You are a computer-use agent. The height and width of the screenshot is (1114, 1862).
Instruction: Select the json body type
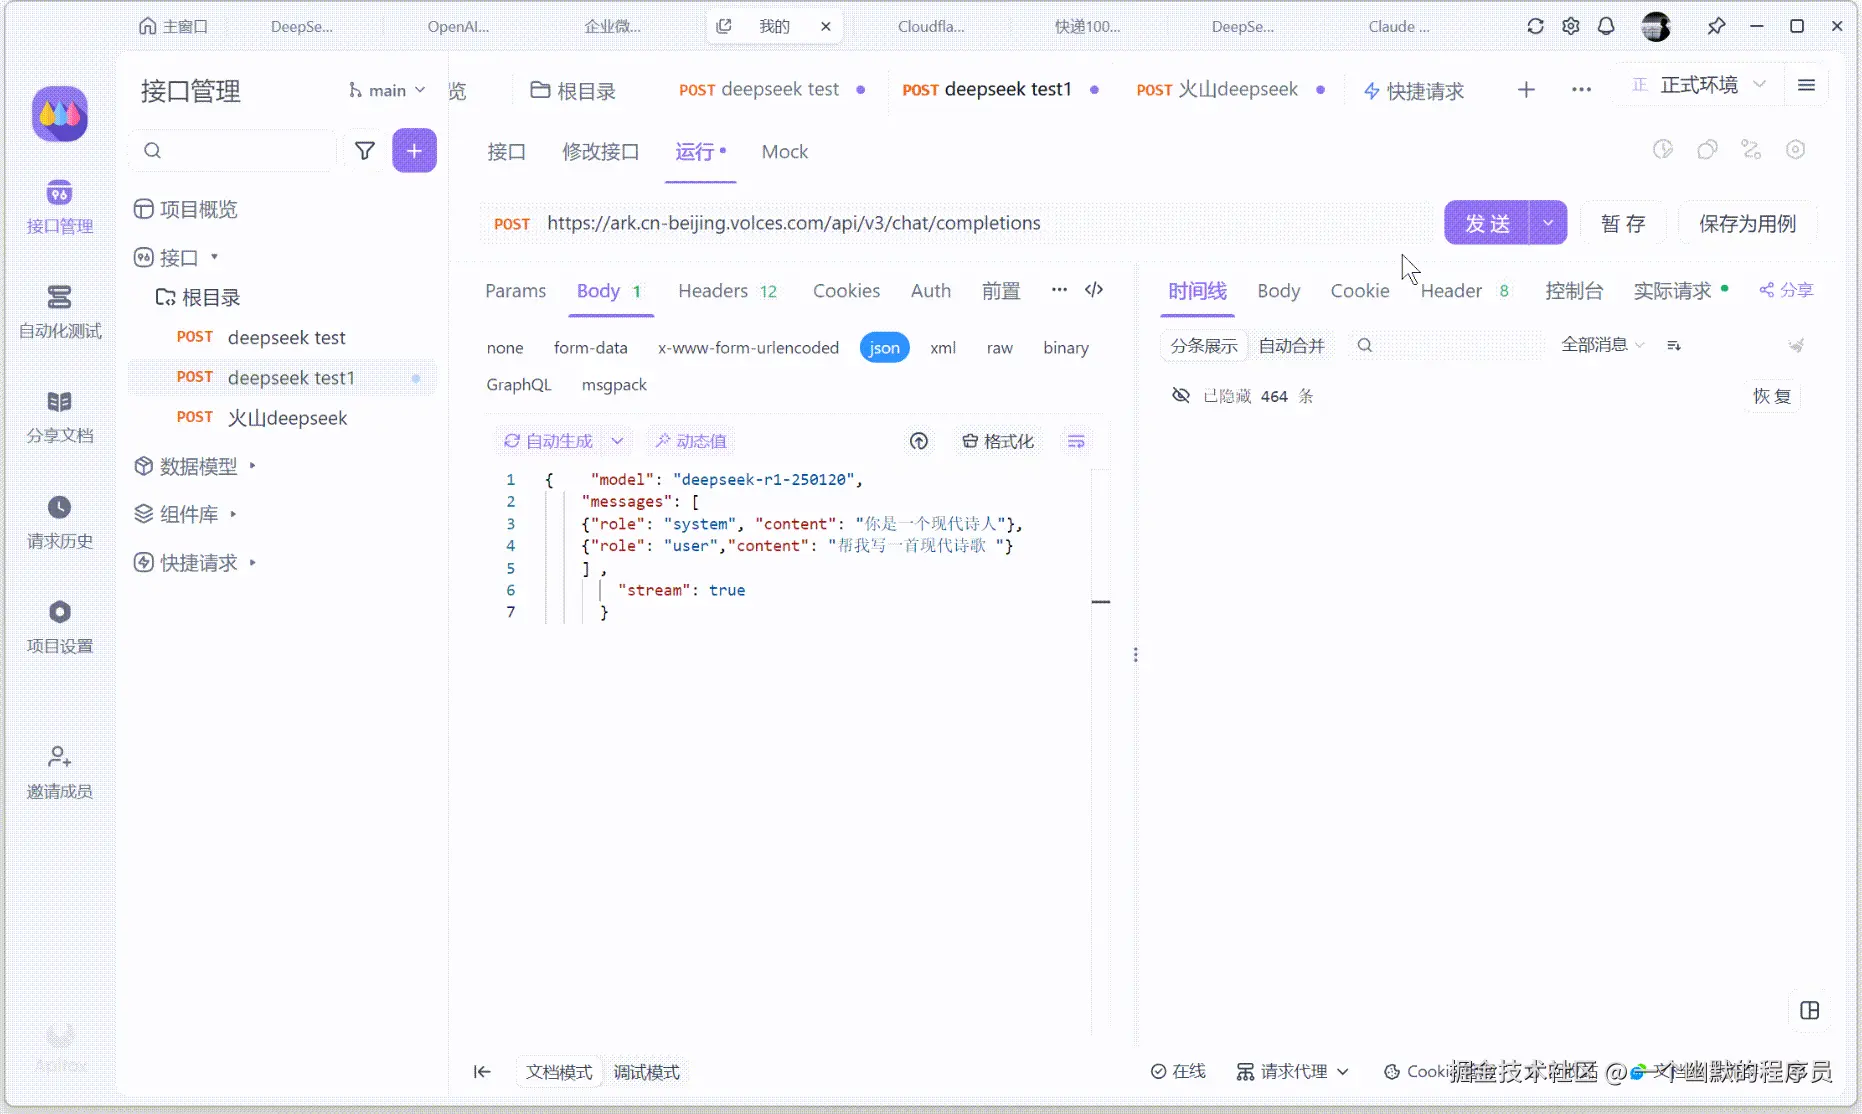coord(884,348)
